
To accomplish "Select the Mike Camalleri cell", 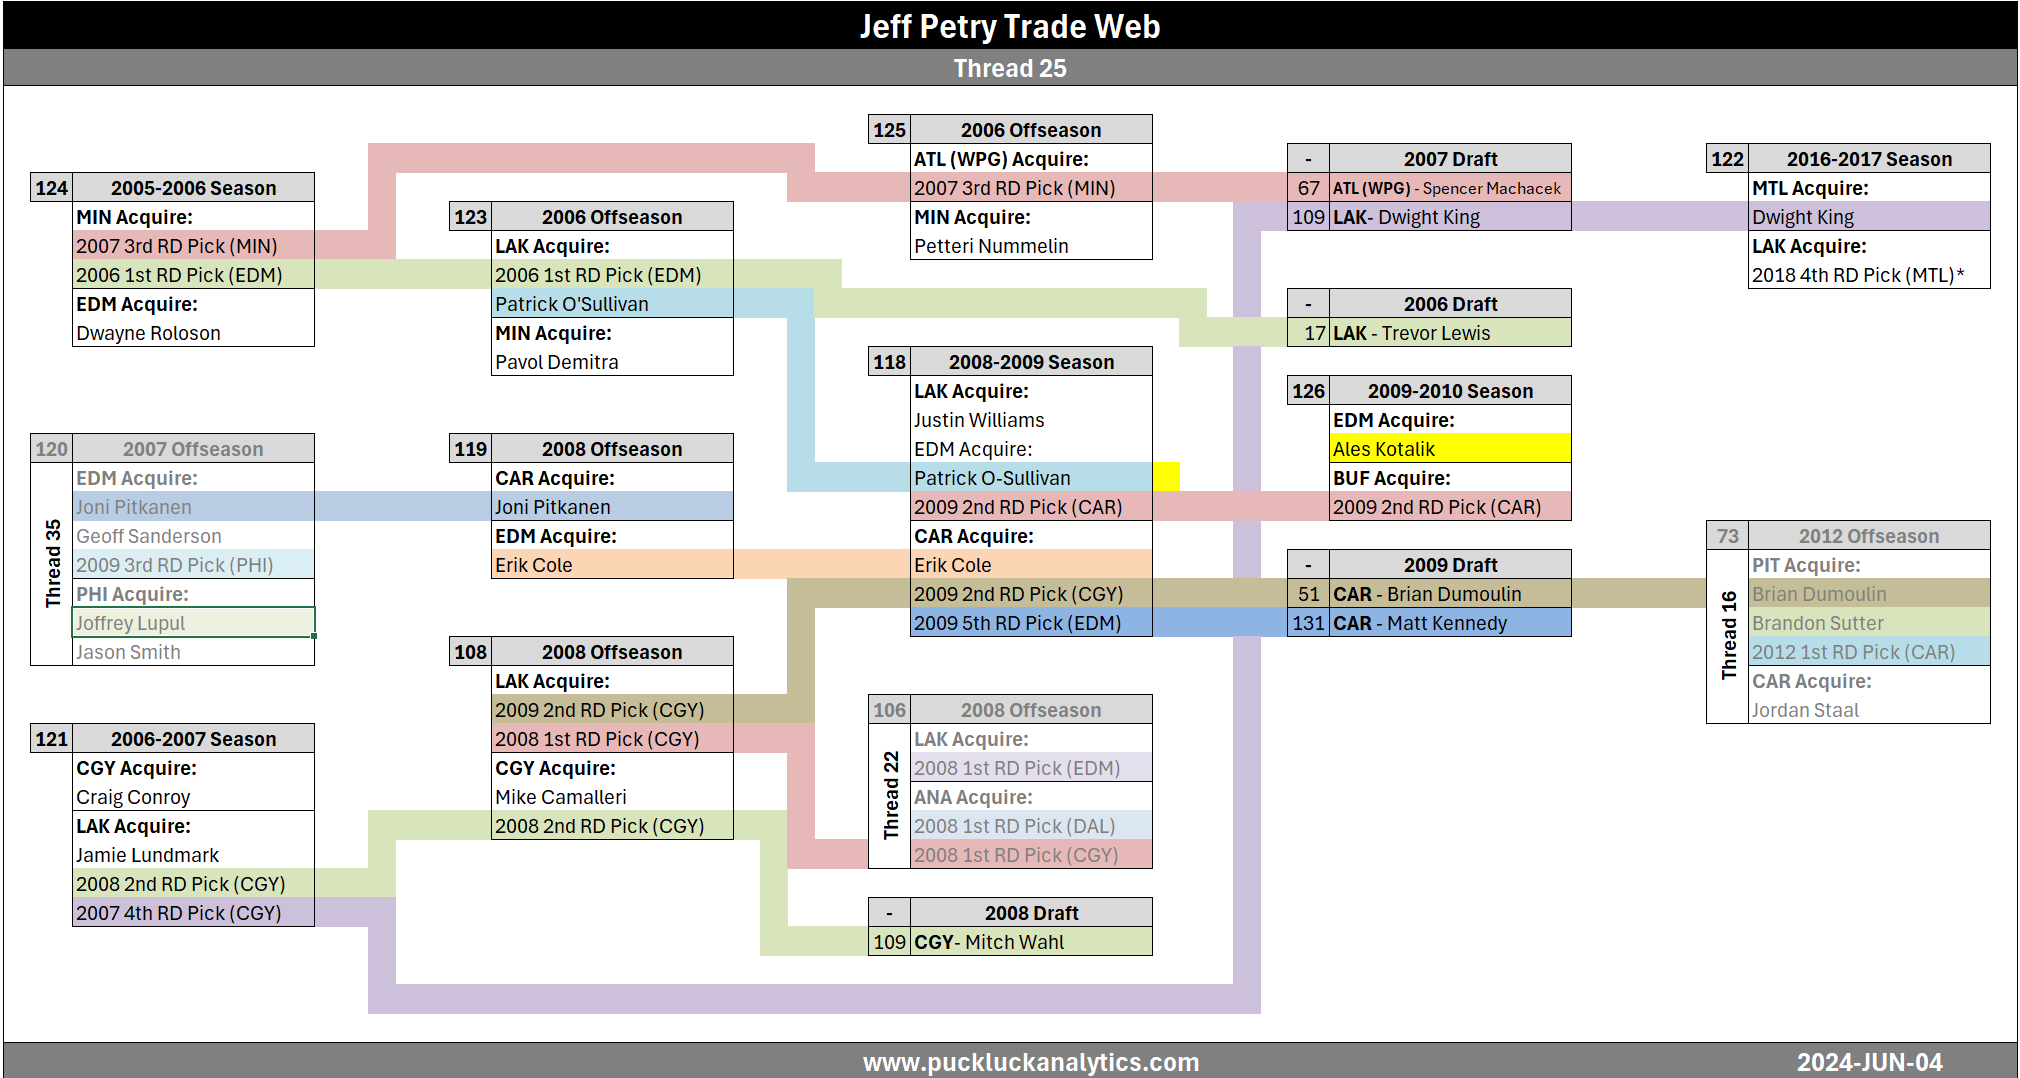I will click(611, 797).
